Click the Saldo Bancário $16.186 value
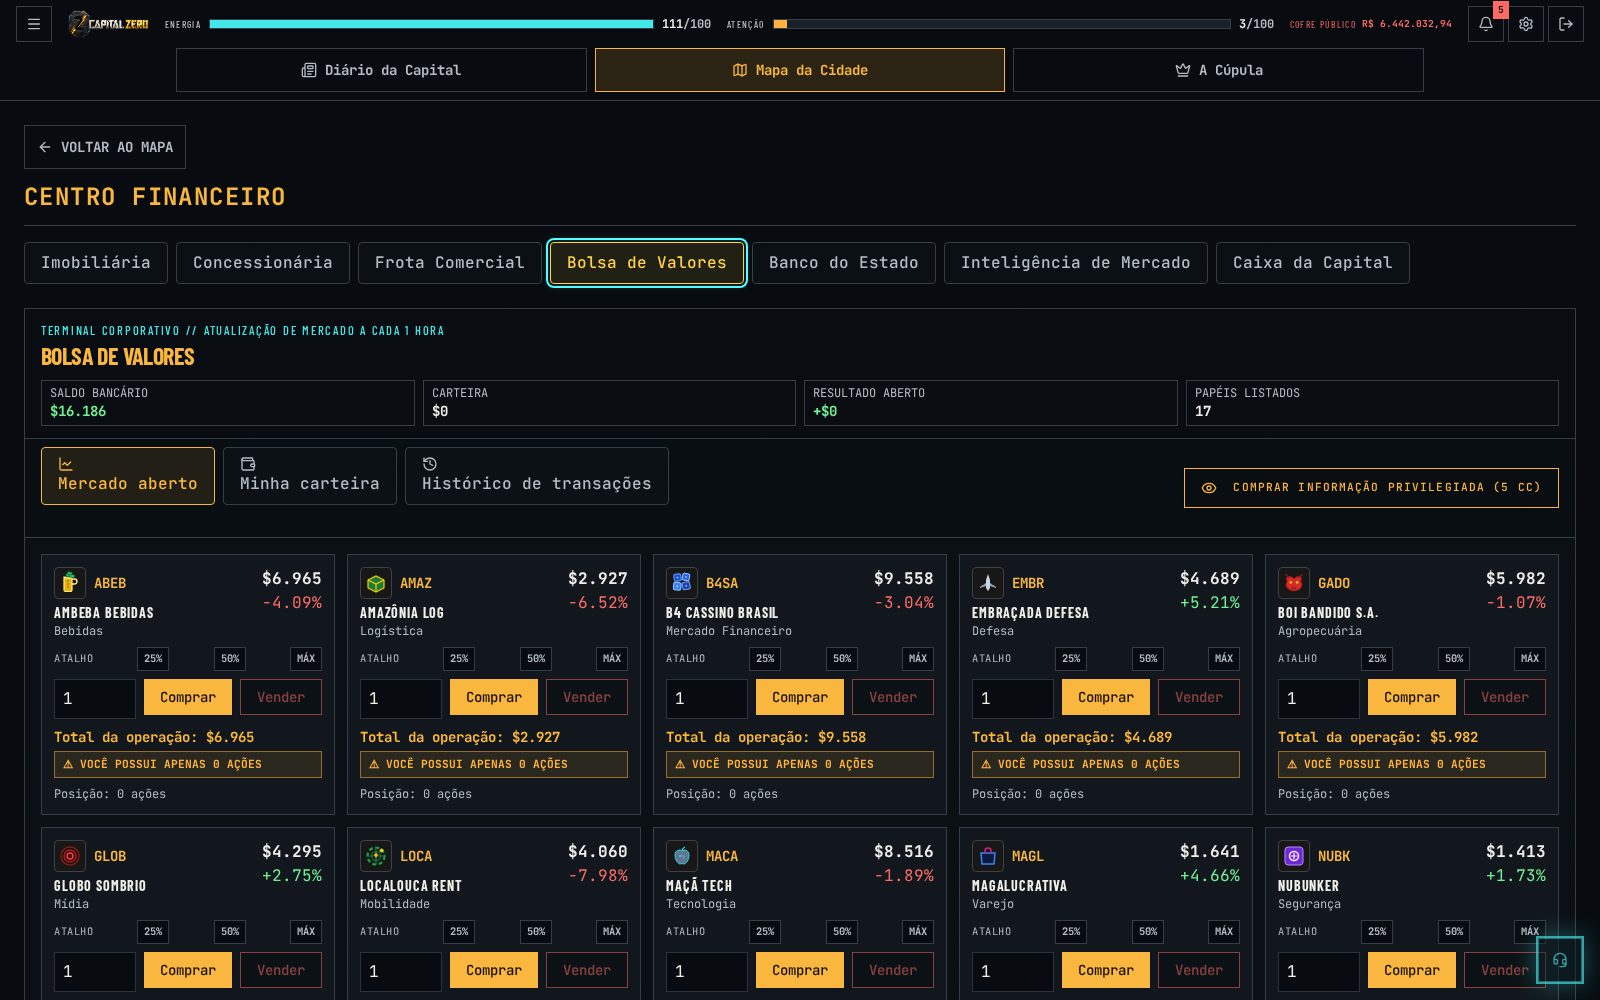This screenshot has height=1000, width=1600. click(x=78, y=411)
